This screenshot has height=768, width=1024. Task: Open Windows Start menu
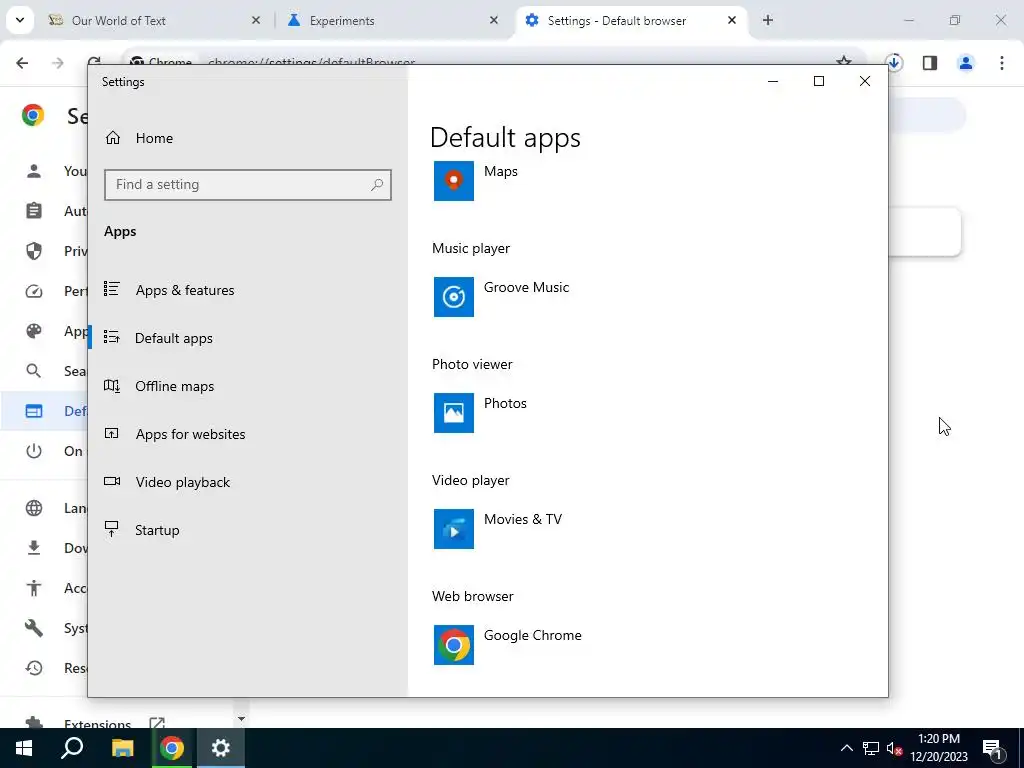coord(24,748)
